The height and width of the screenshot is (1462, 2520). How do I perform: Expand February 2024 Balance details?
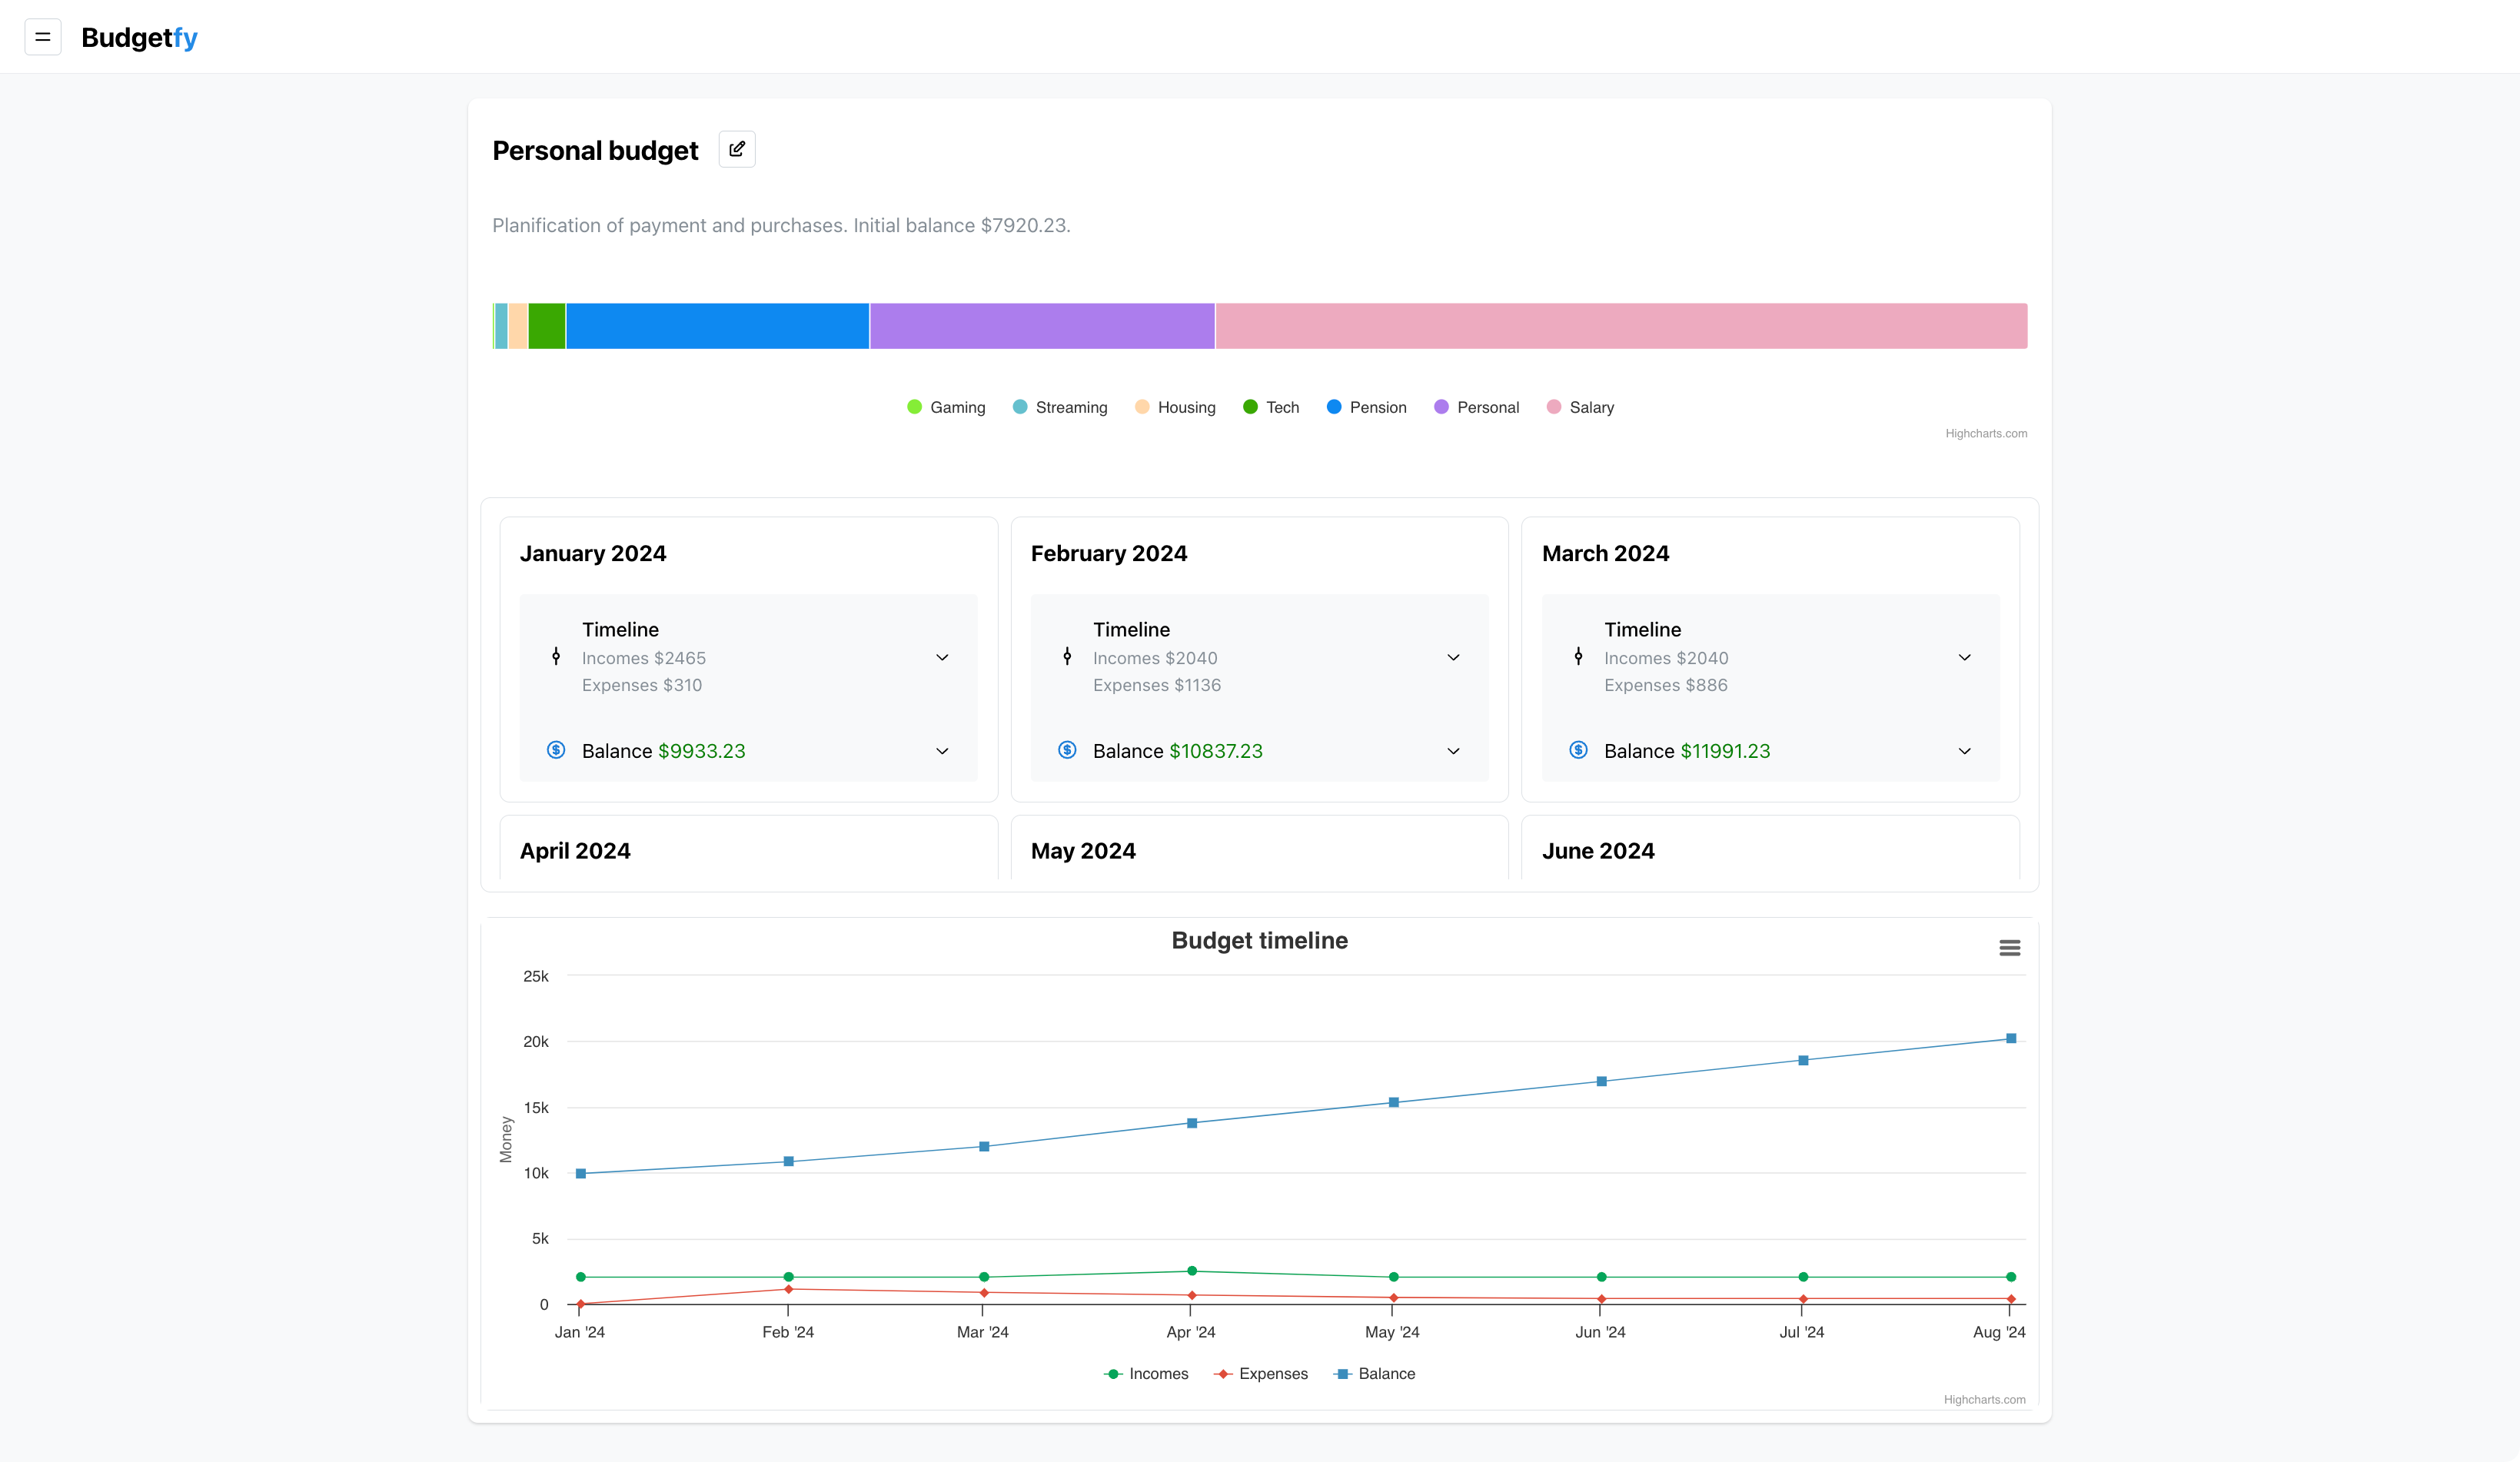[x=1453, y=751]
